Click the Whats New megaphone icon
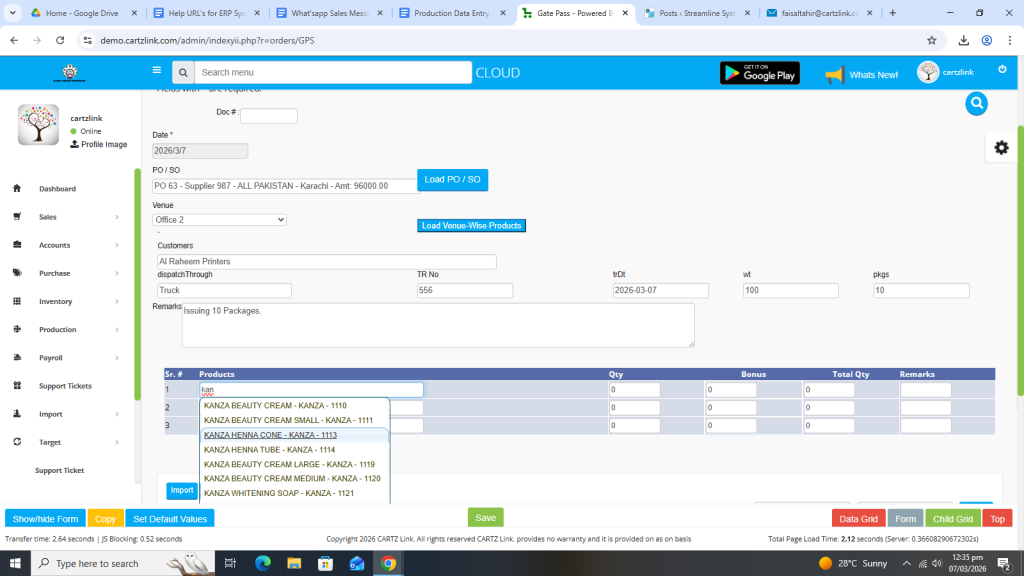This screenshot has height=576, width=1024. pyautogui.click(x=834, y=74)
